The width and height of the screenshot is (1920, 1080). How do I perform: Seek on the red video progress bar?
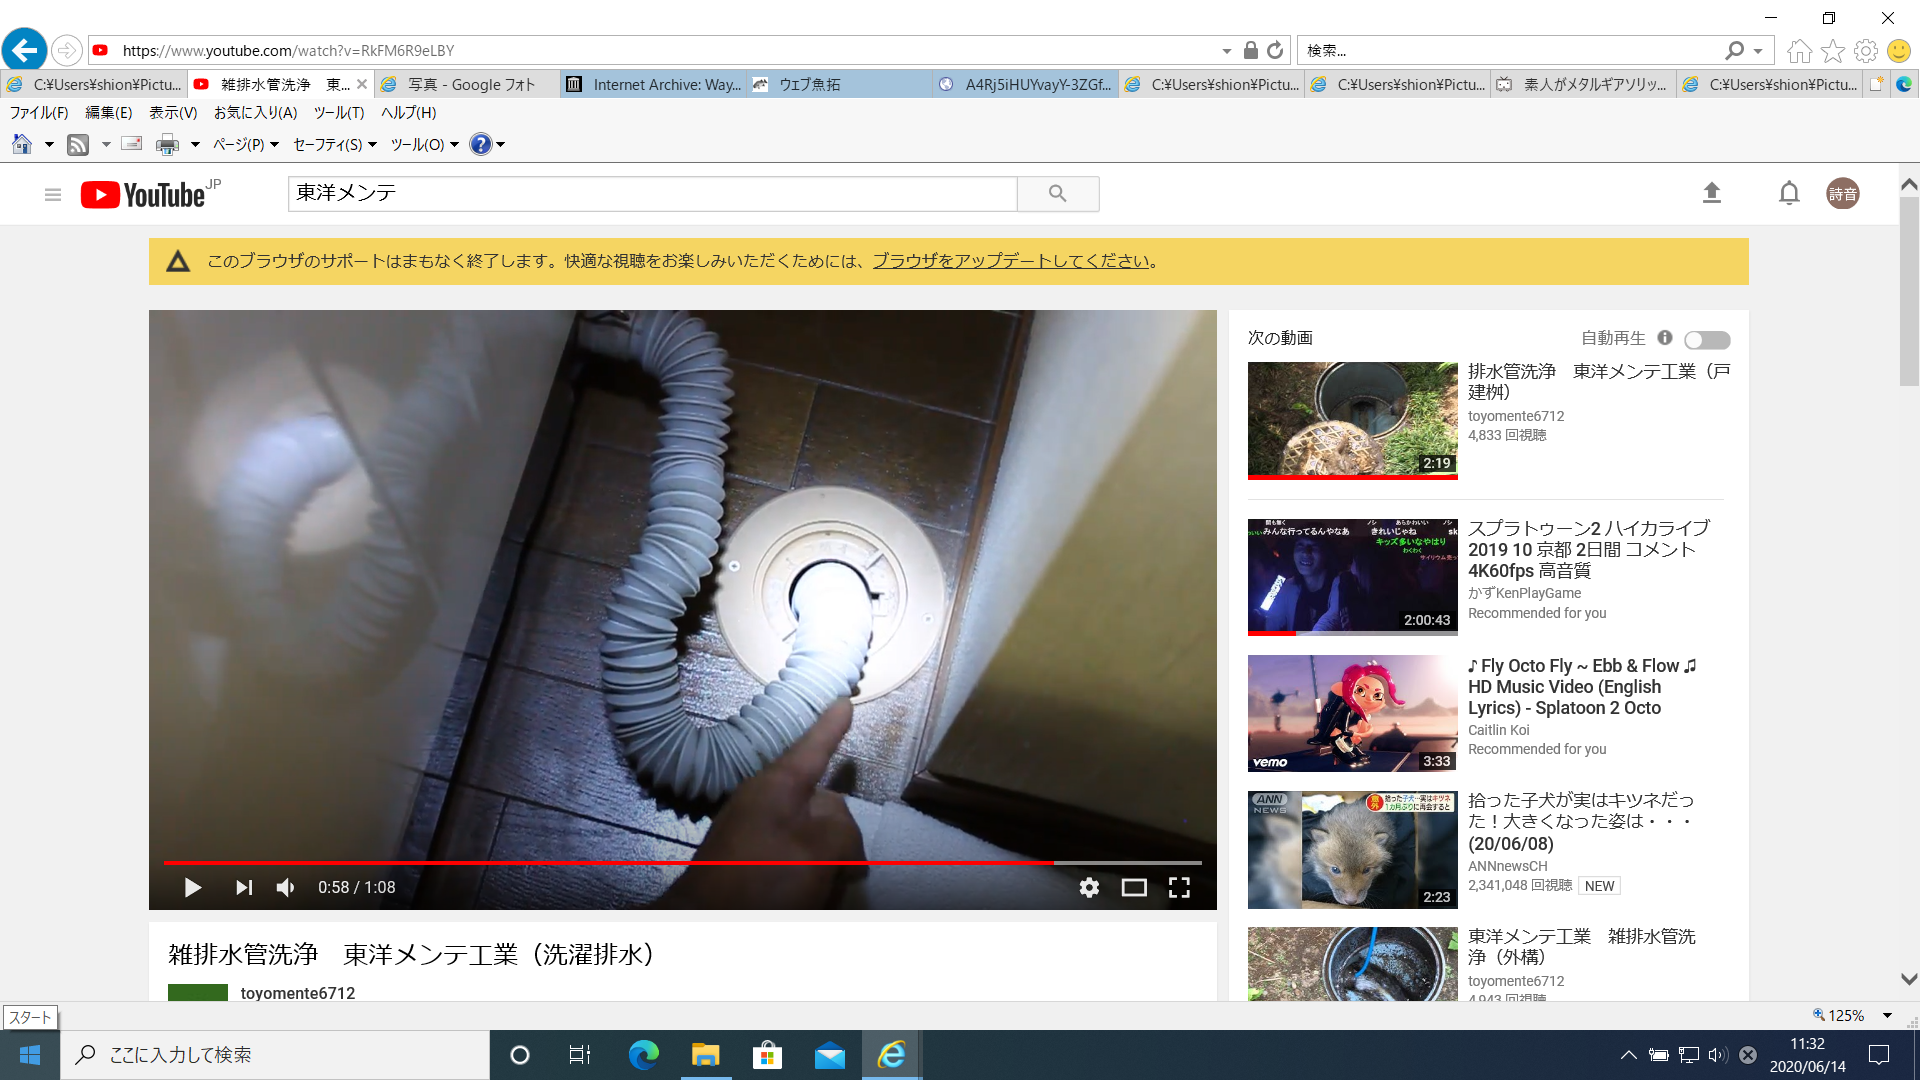(600, 862)
